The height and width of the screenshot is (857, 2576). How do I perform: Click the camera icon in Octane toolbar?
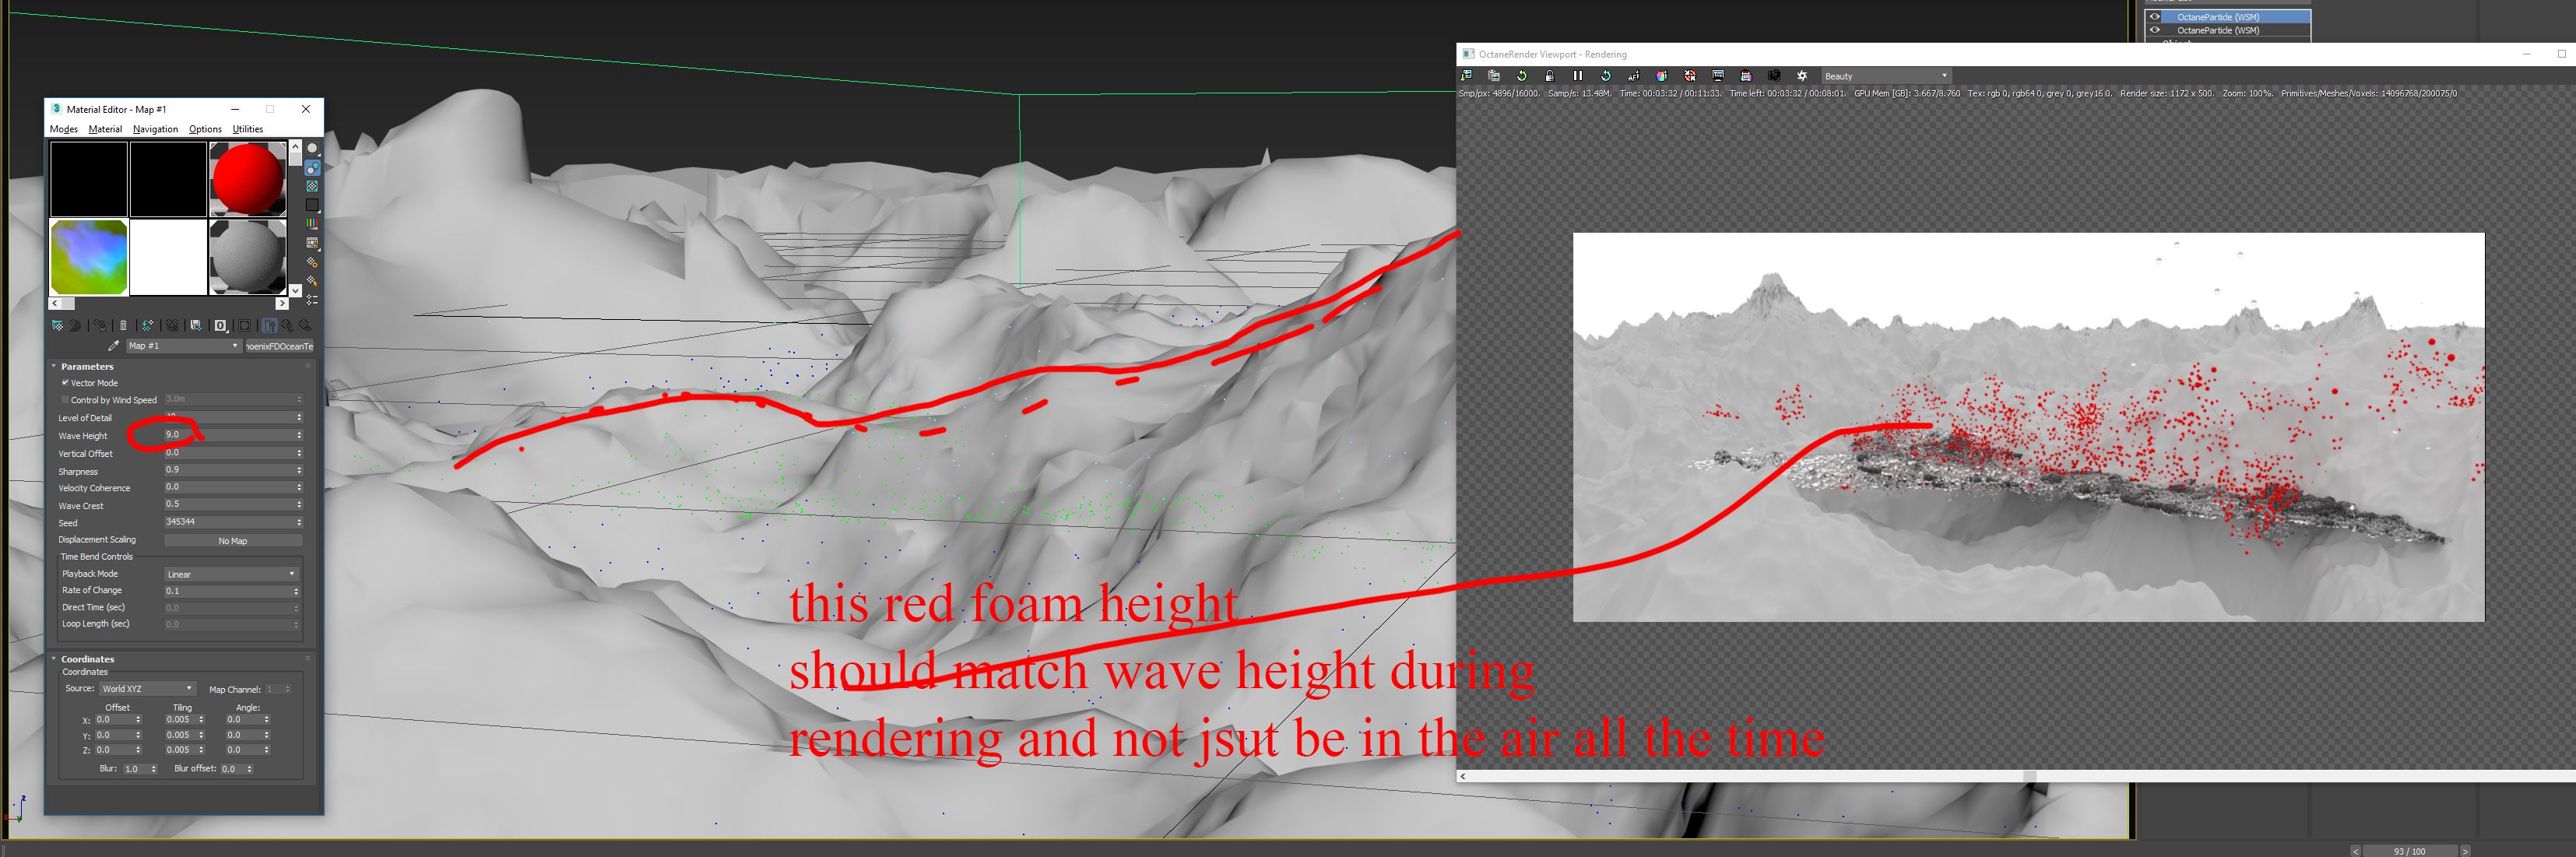click(1773, 76)
